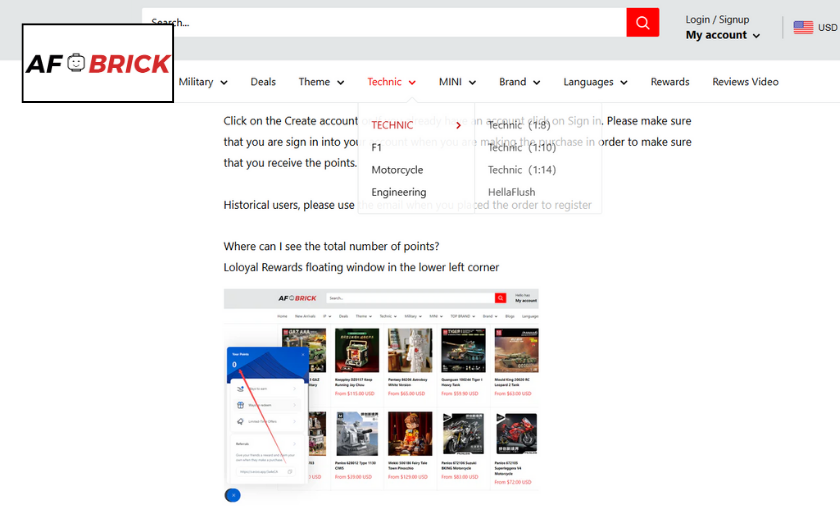Select F1 from Technic menu

[x=377, y=147]
